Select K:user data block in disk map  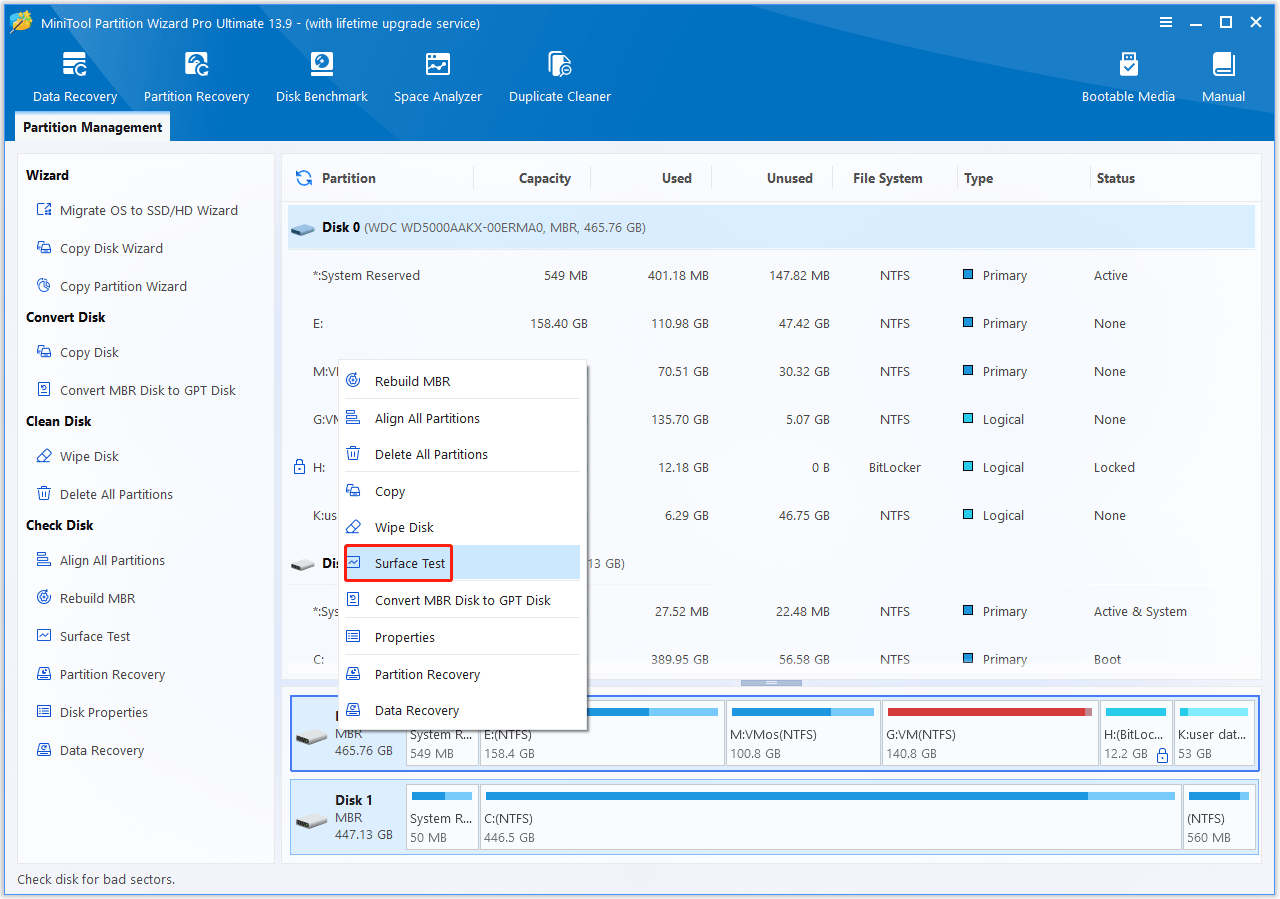(1214, 733)
